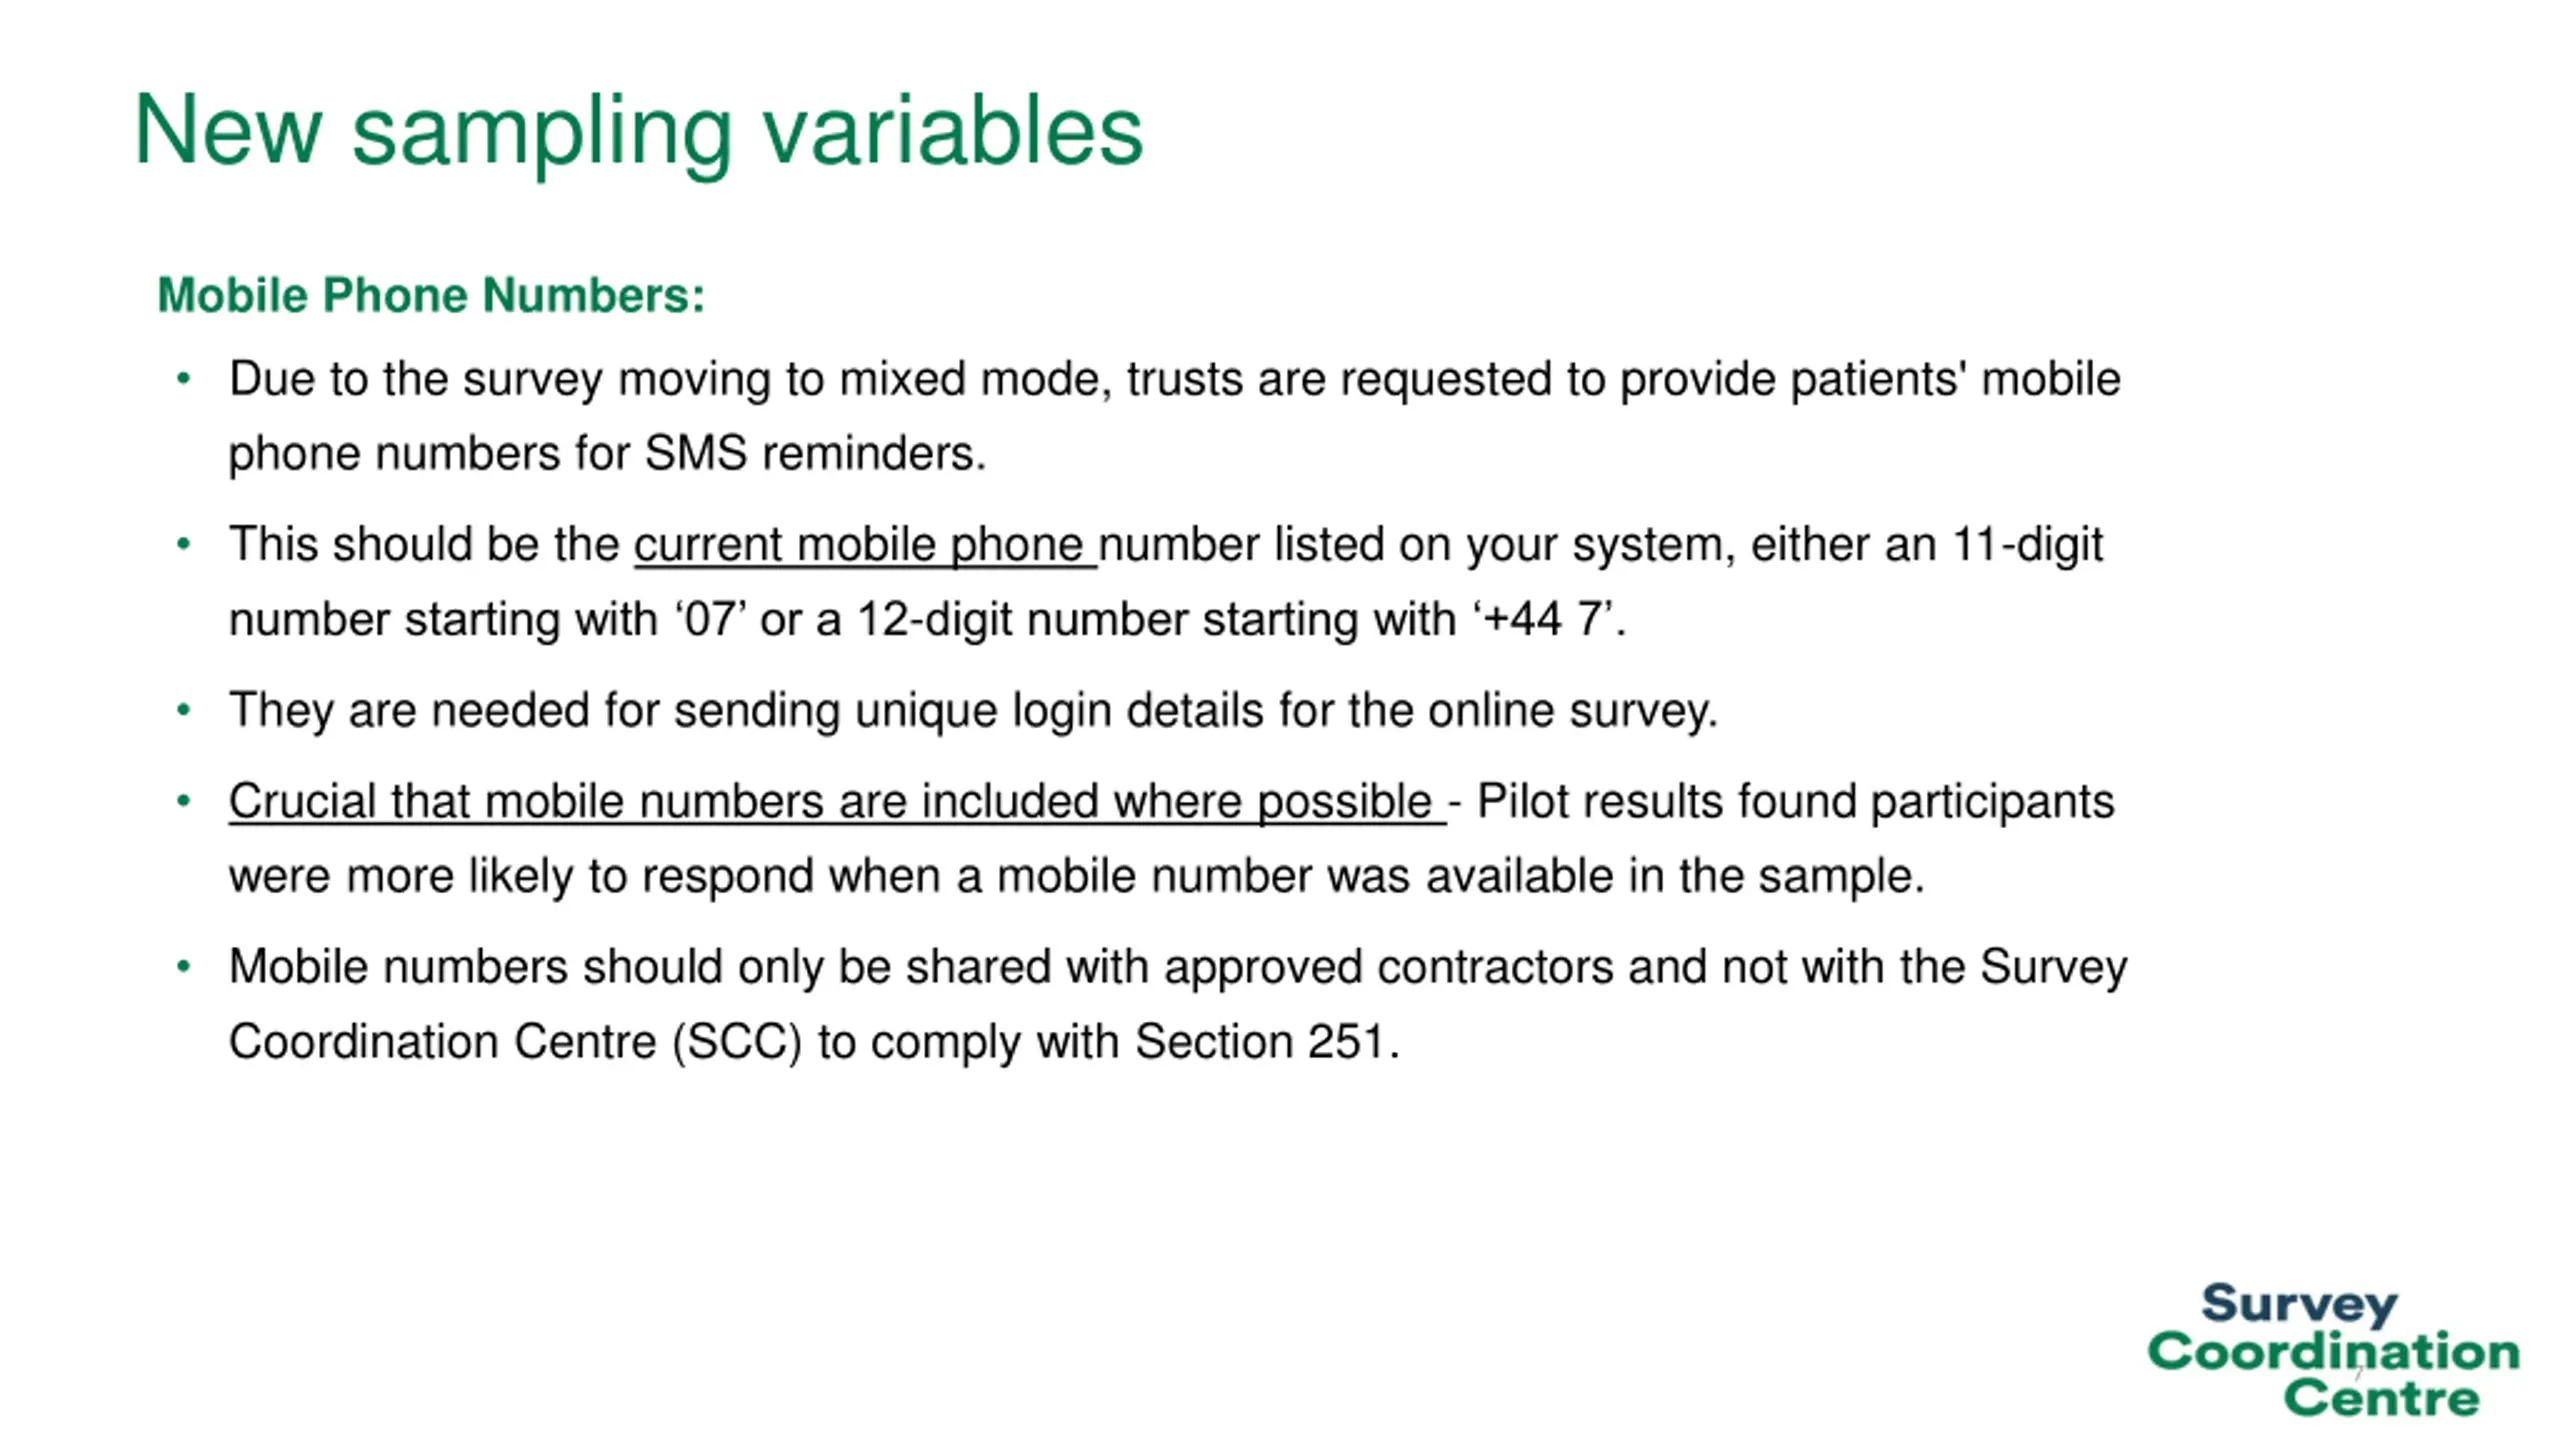Click the sentence about unique login details
This screenshot has height=1440, width=2560.
(x=973, y=711)
